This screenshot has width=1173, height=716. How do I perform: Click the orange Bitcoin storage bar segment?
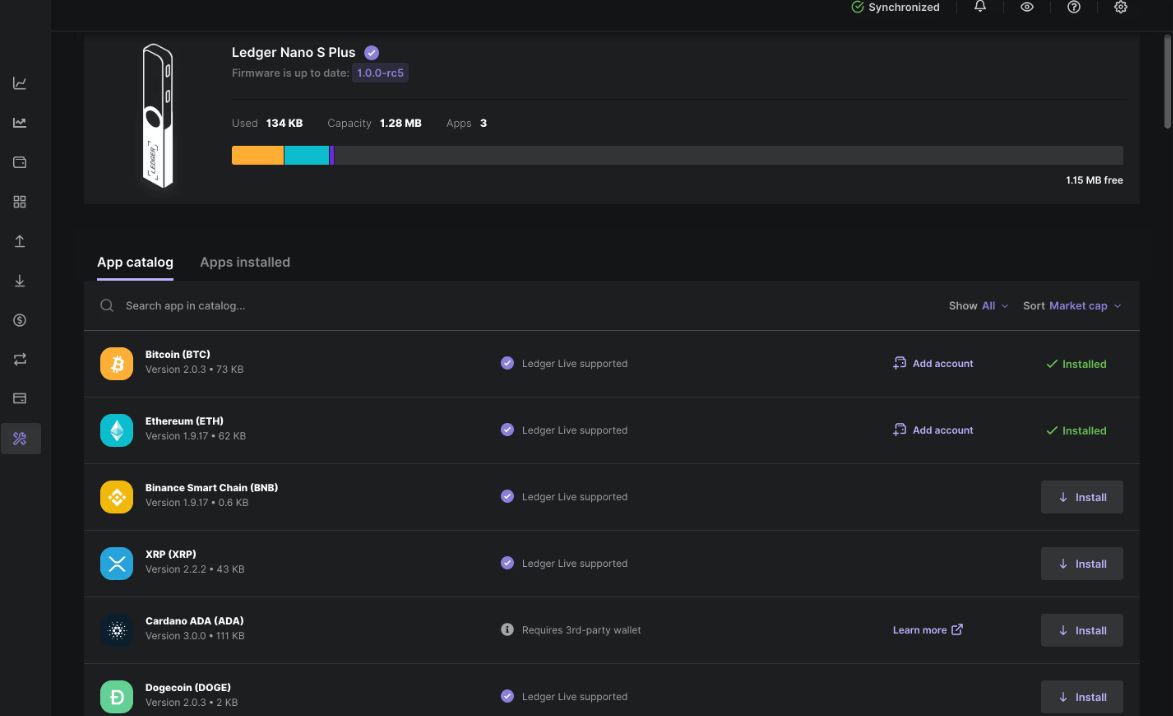coord(257,156)
